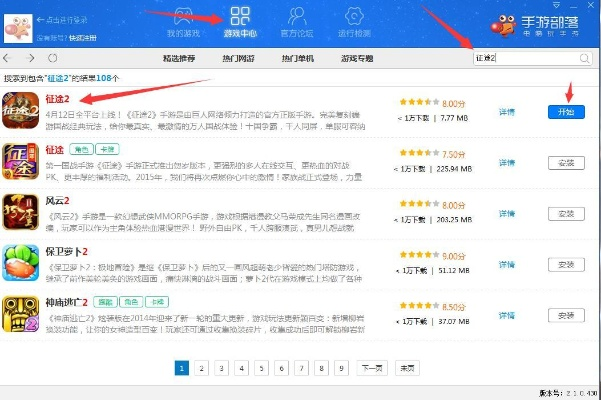Click 末页 last page button
Viewport: 601px width, 400px height.
(407, 368)
